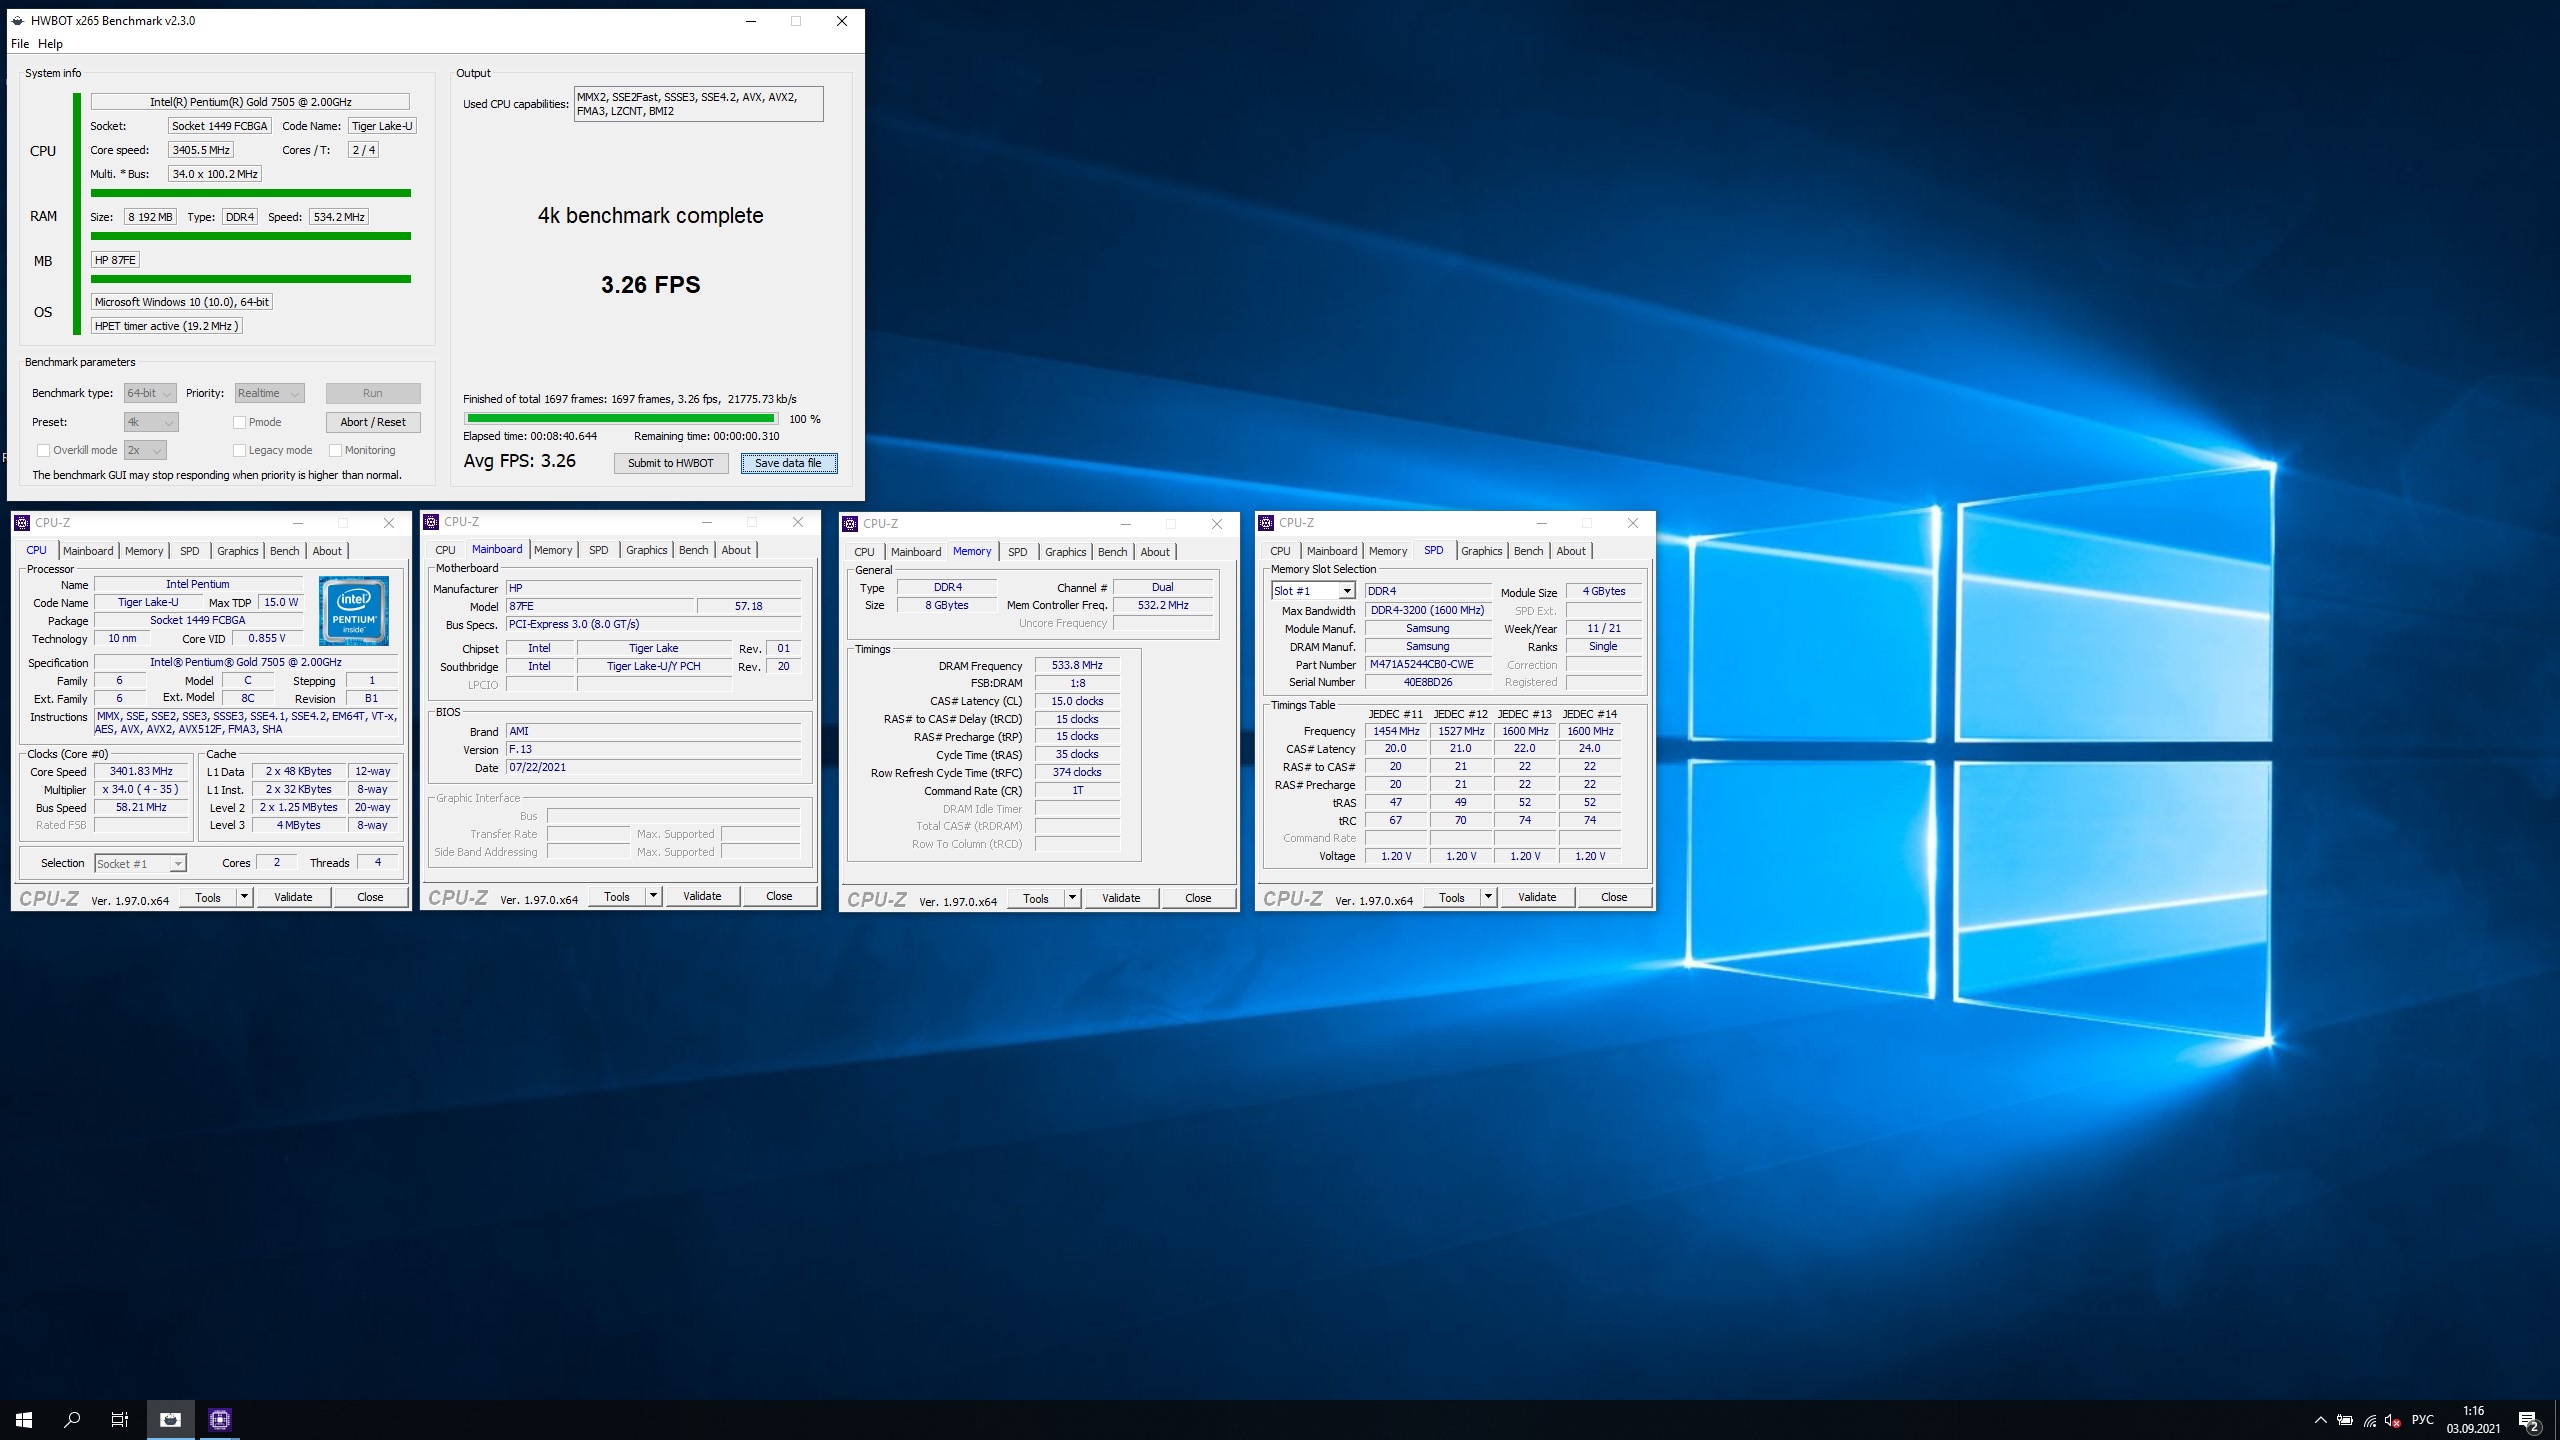Switch to SPD tab in Memory CPU-Z window

click(x=1017, y=552)
